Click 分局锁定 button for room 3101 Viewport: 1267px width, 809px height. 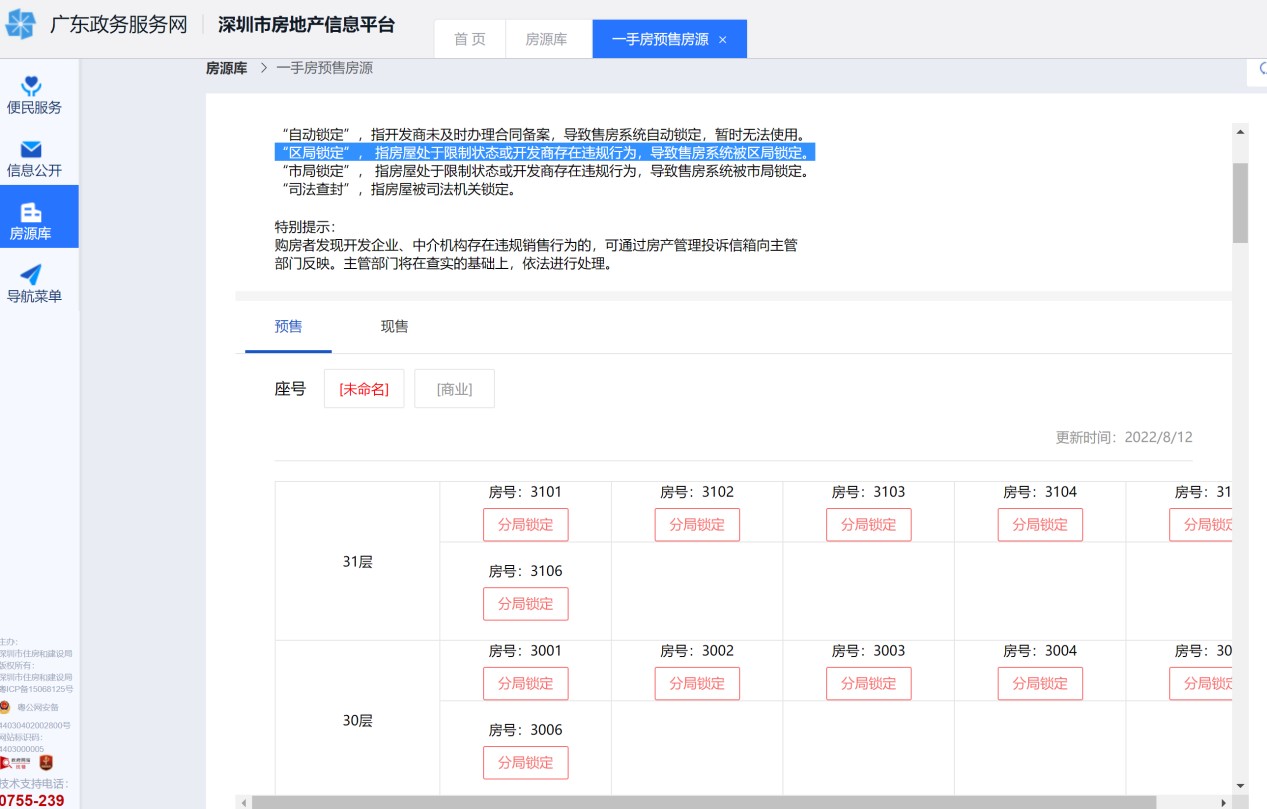tap(525, 525)
